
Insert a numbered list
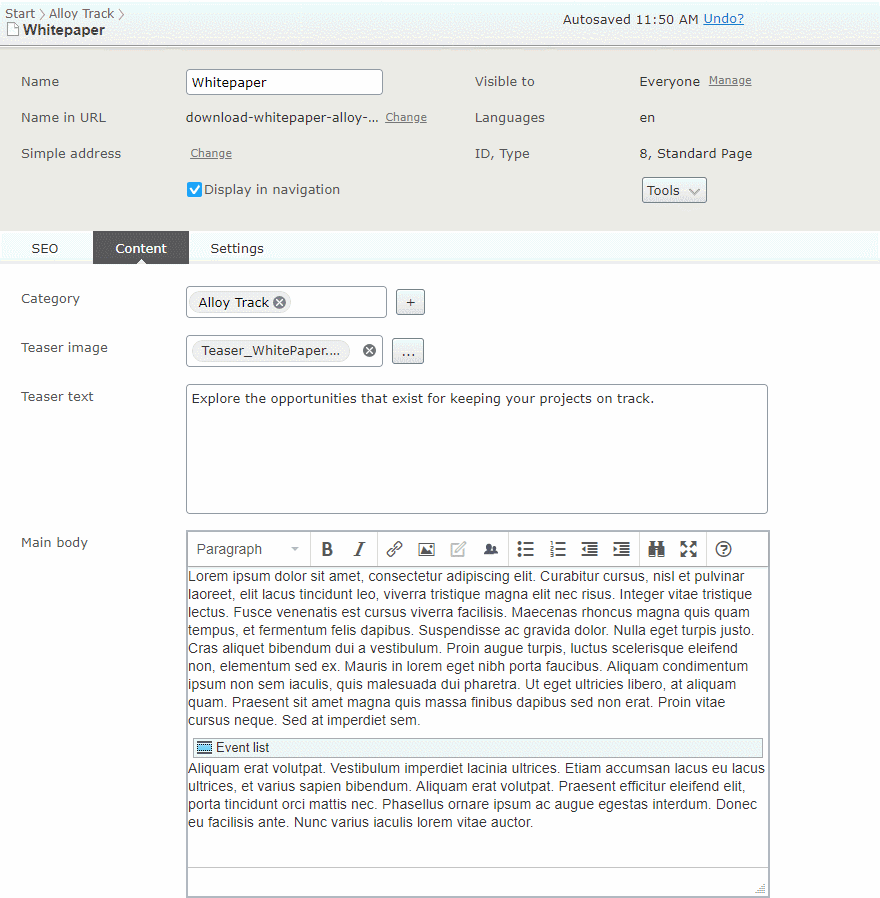coord(558,549)
